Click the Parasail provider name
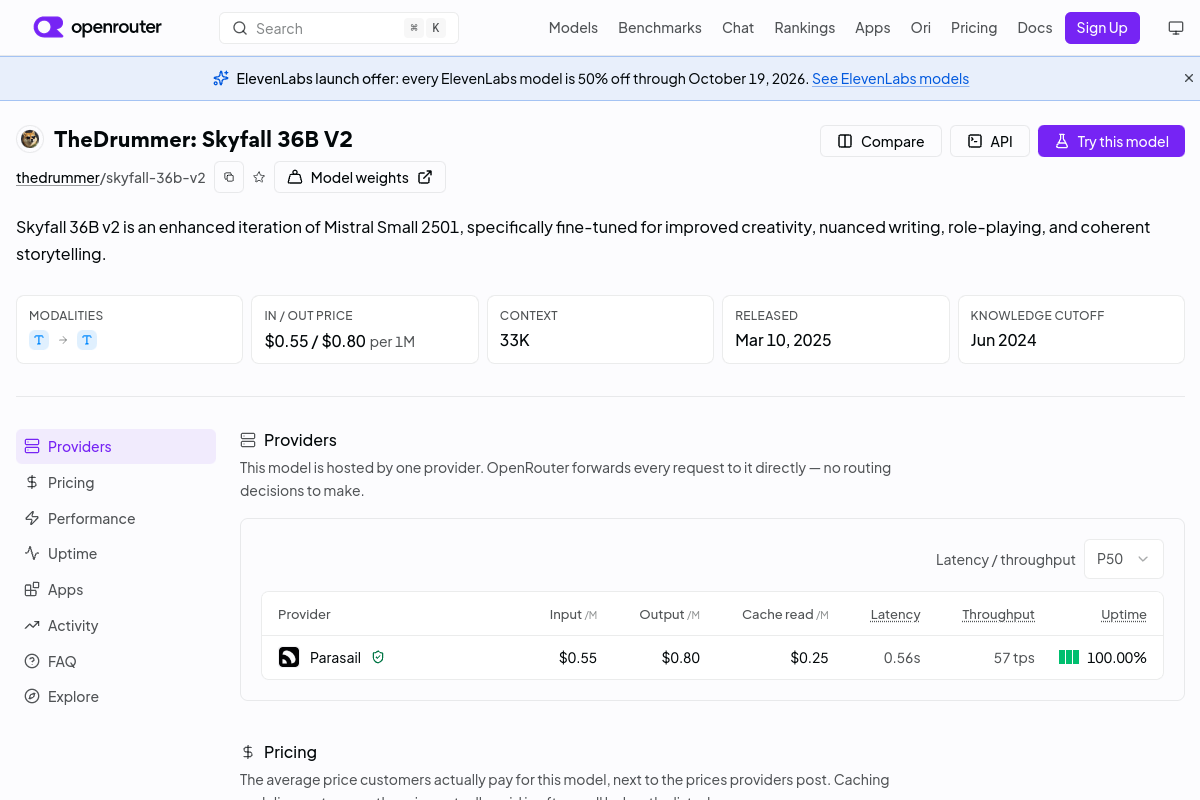The width and height of the screenshot is (1200, 800). pyautogui.click(x=335, y=658)
